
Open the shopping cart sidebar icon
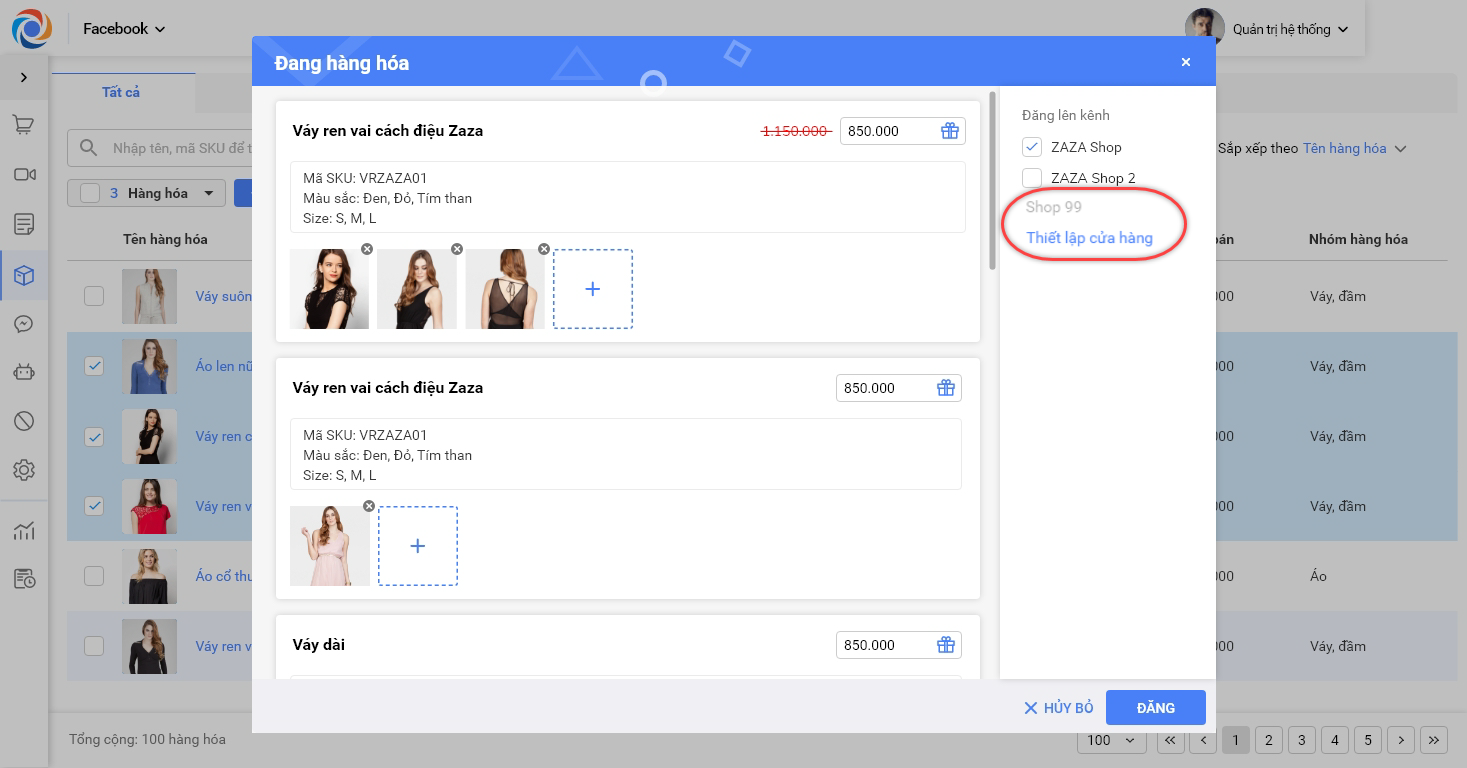[x=24, y=125]
